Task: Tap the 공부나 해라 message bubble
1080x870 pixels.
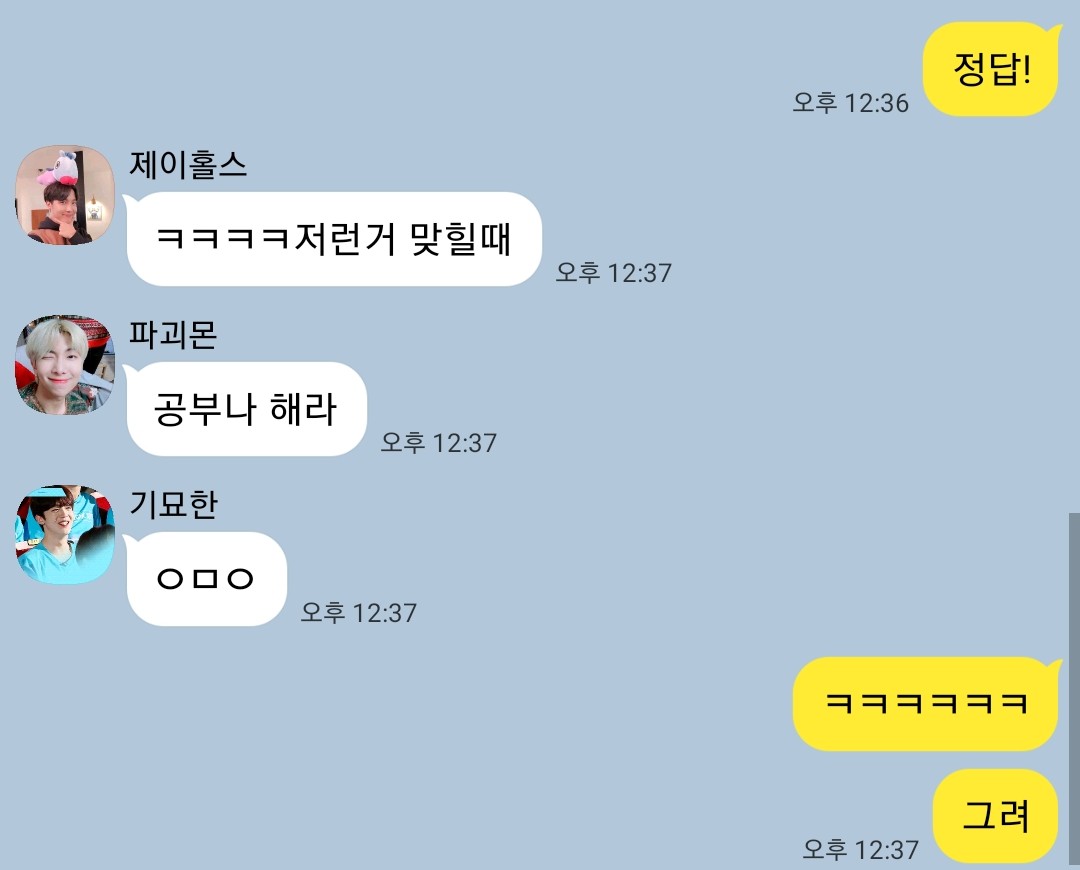Action: click(246, 409)
